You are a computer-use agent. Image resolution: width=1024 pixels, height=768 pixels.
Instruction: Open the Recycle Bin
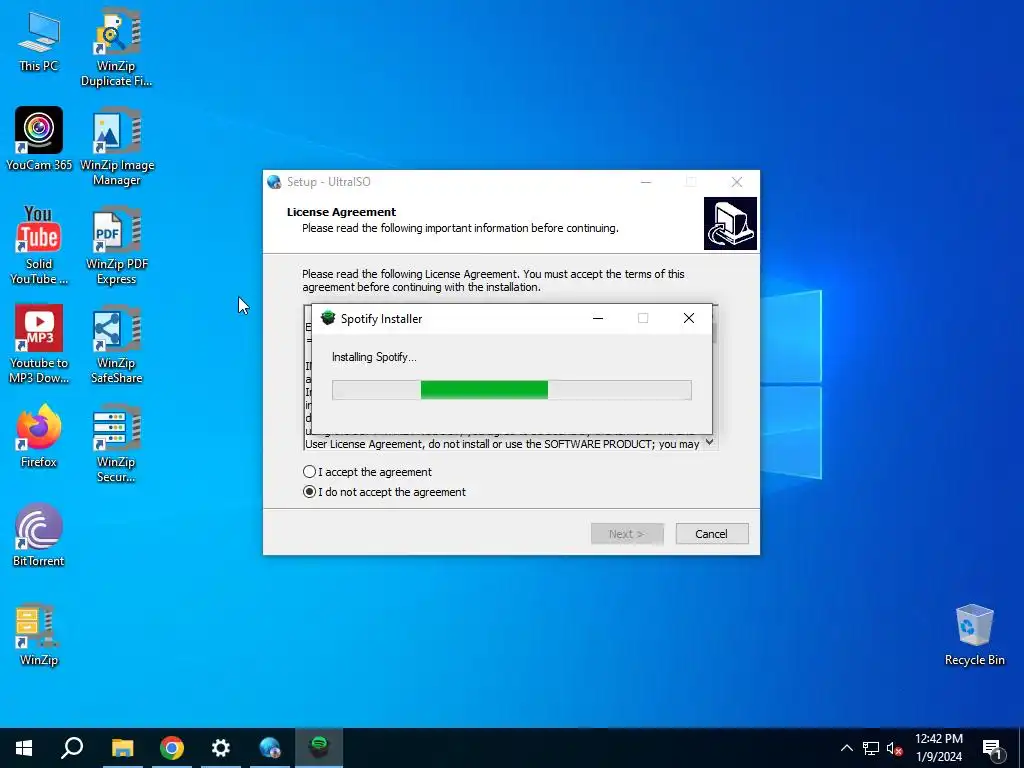point(974,635)
